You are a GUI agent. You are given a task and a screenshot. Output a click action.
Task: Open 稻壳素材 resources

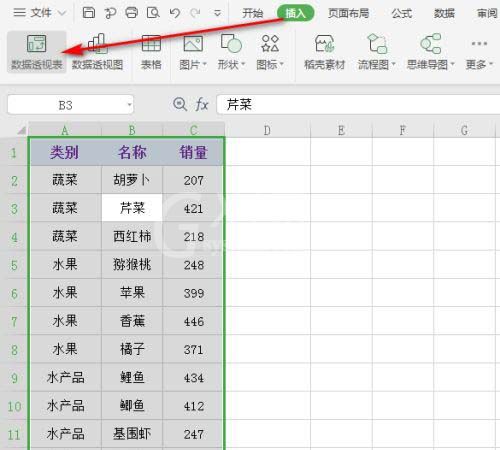click(324, 52)
